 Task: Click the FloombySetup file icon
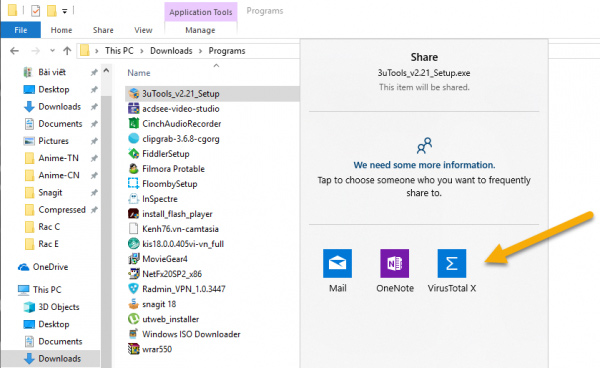pos(134,183)
